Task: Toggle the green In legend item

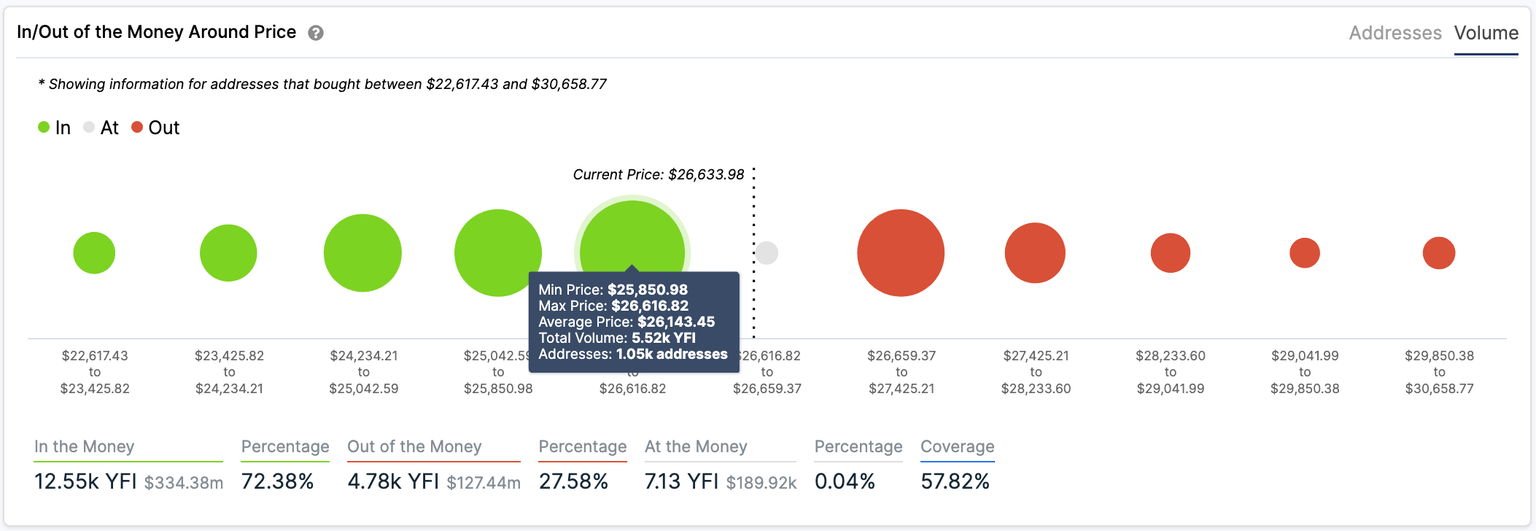Action: click(54, 128)
